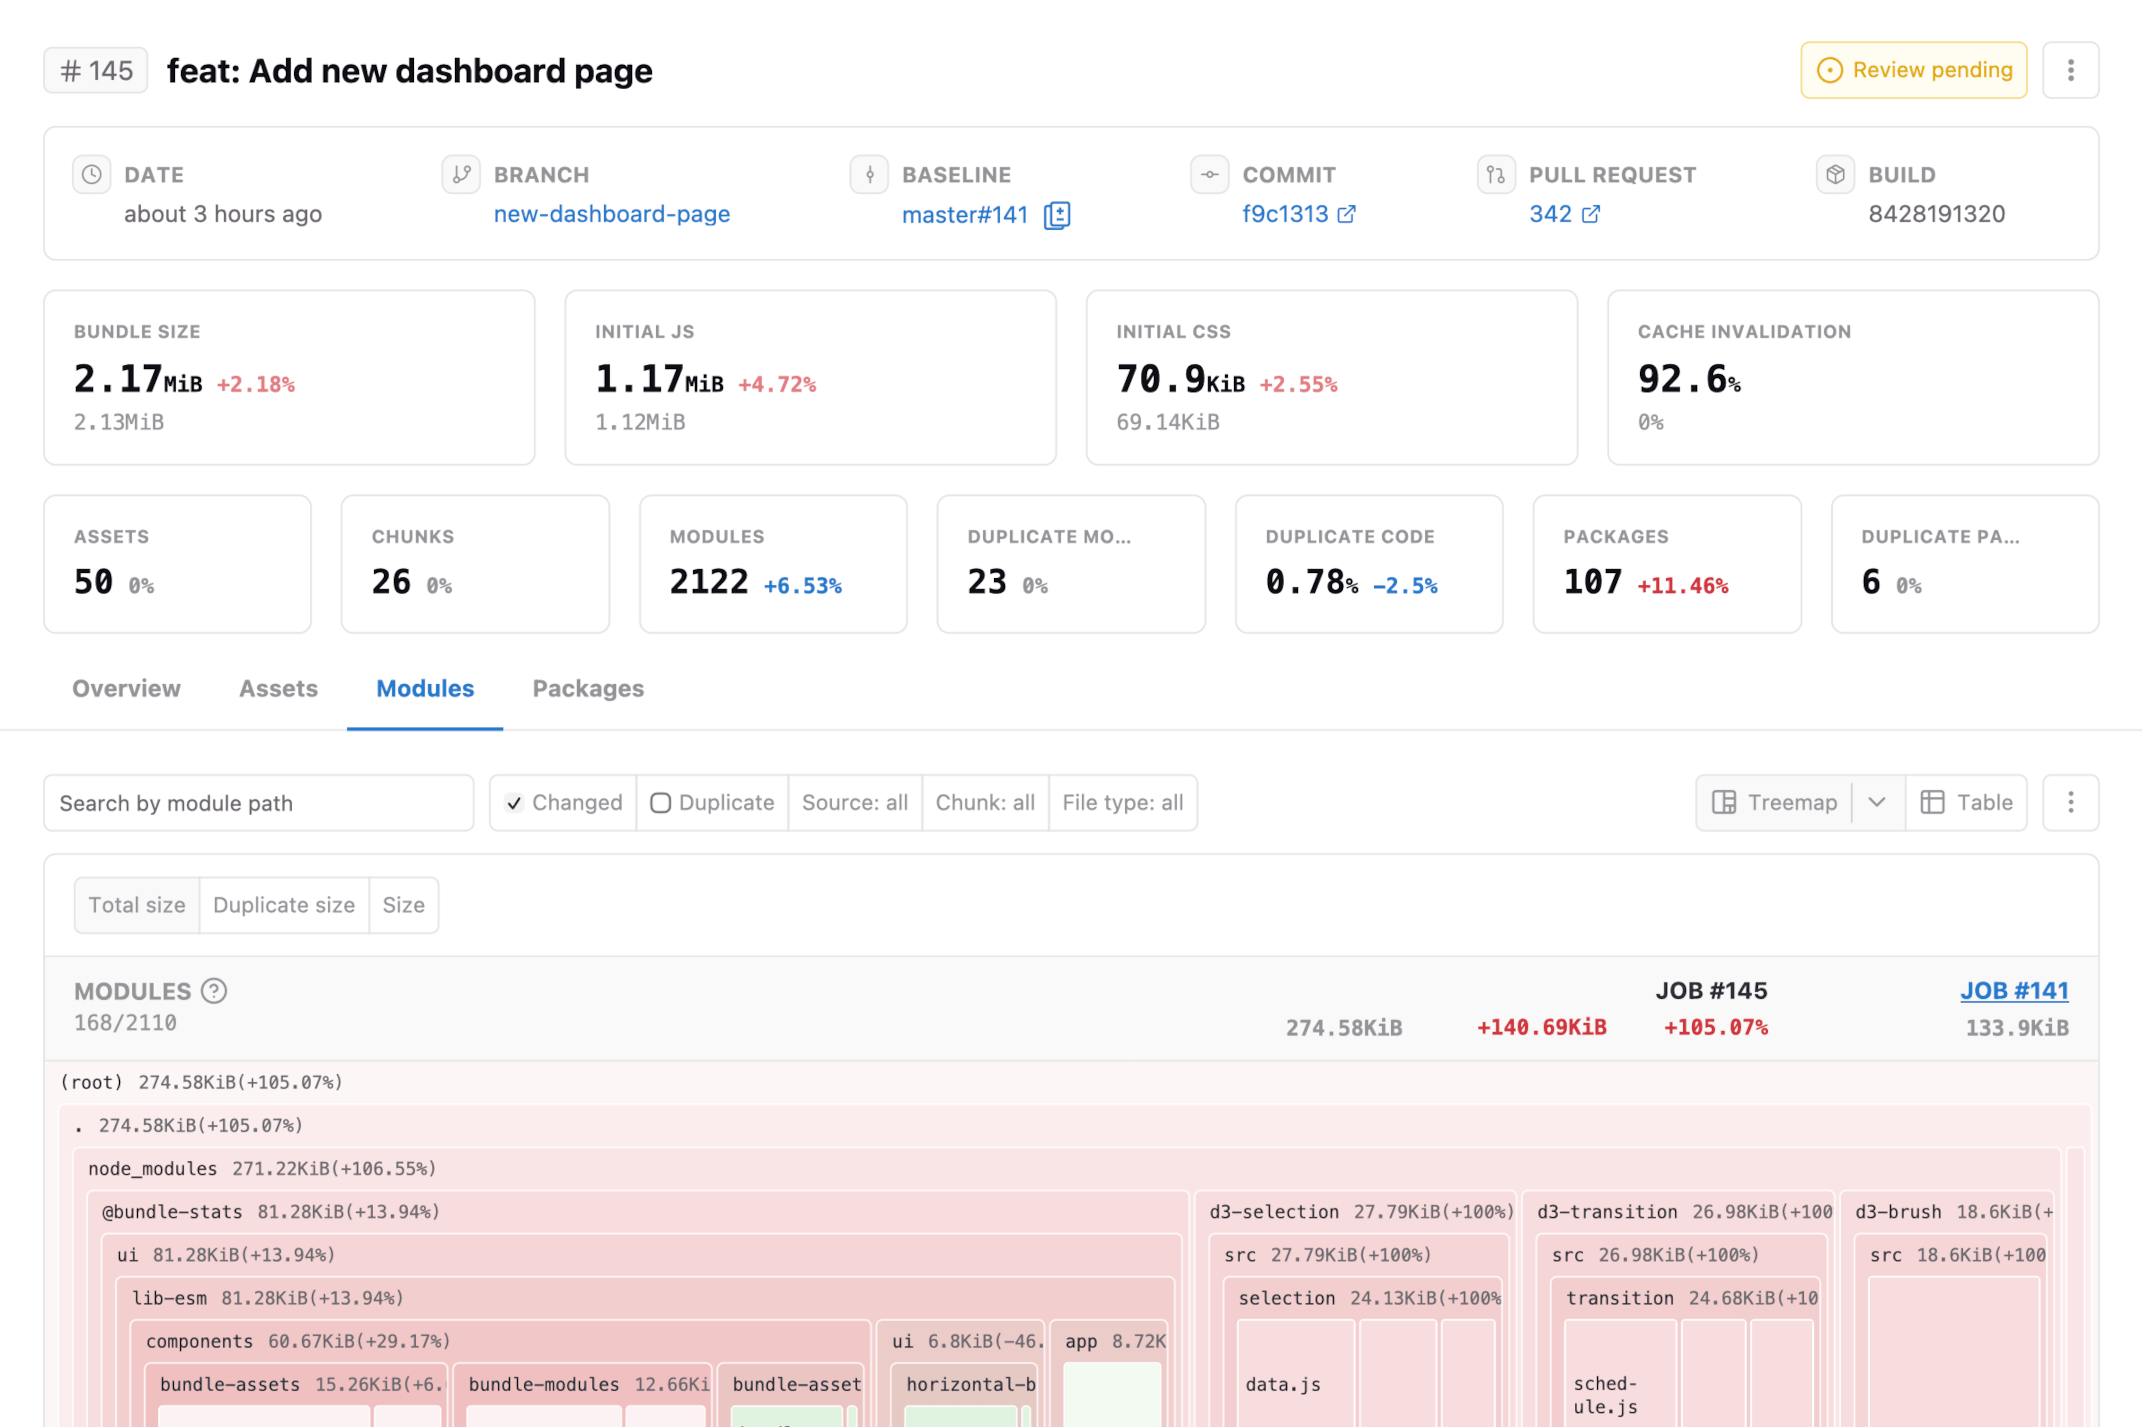Show the Modules help question mark

point(214,991)
